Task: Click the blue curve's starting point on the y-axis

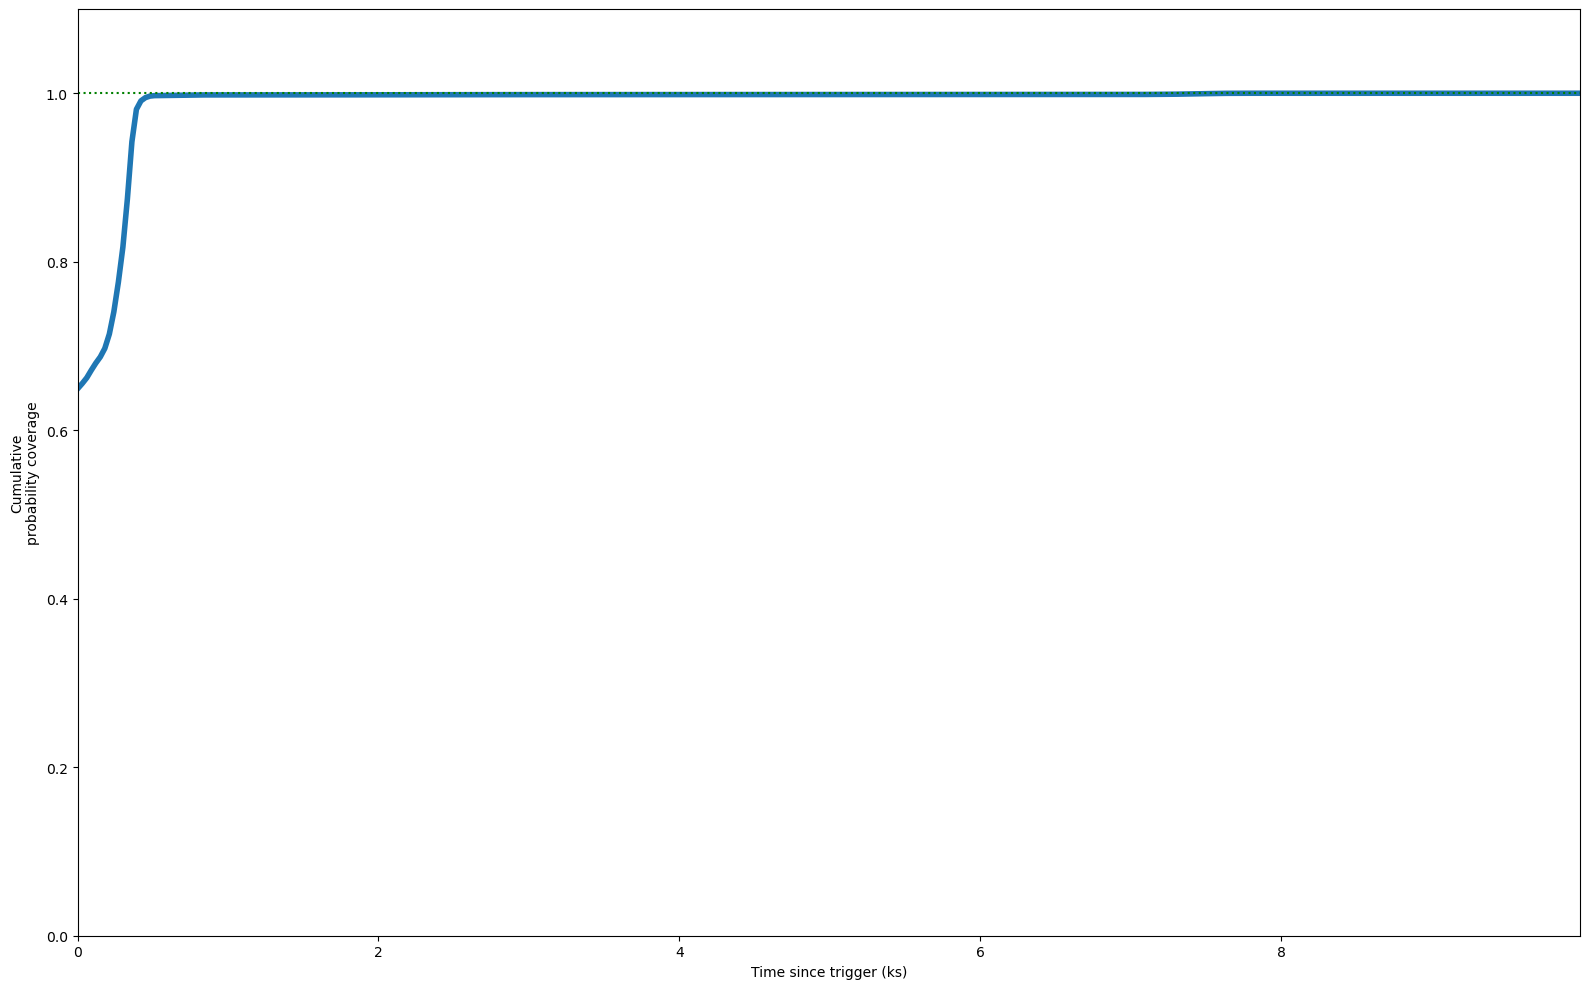Action: [79, 387]
